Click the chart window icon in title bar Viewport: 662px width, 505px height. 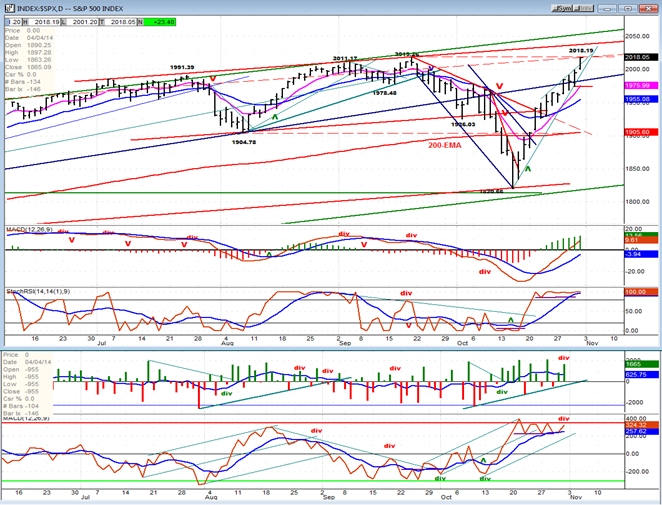pos(9,8)
